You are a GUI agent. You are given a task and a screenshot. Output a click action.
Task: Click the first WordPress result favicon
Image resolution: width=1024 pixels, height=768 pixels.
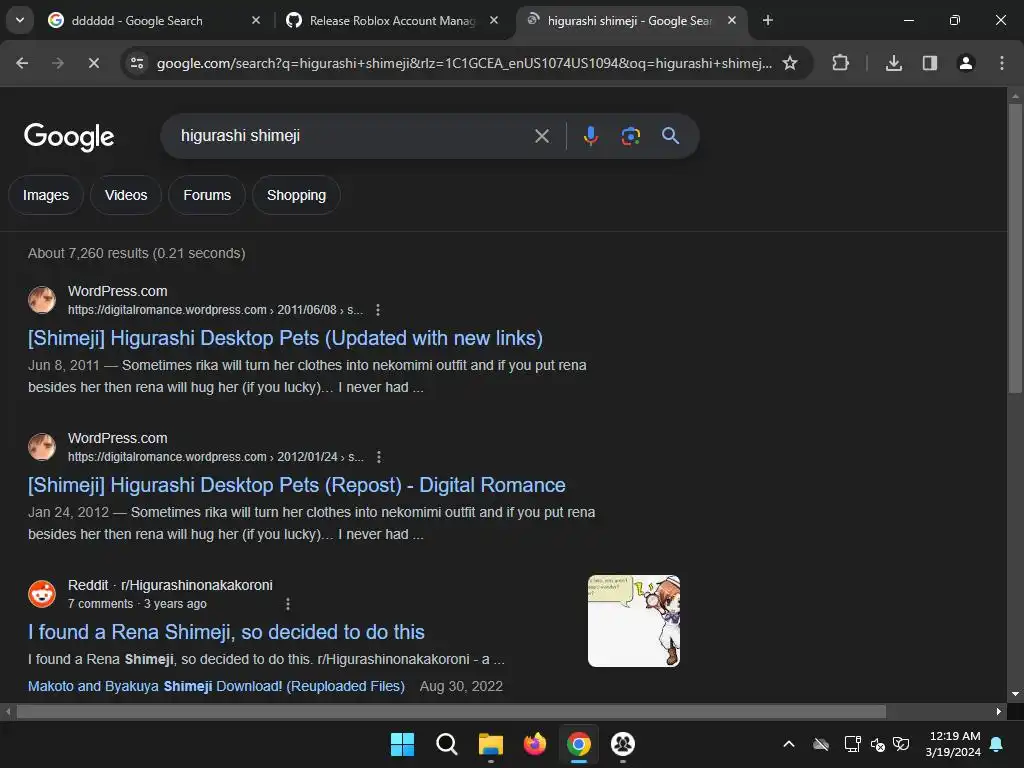click(42, 300)
